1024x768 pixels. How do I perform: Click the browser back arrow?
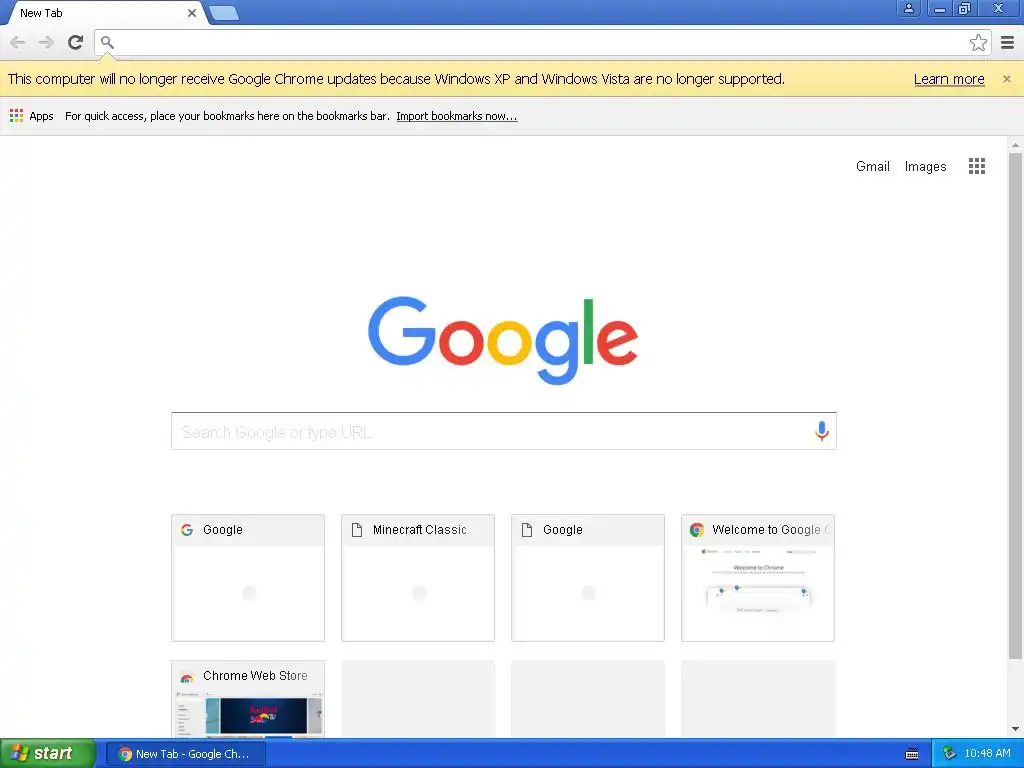click(x=18, y=42)
